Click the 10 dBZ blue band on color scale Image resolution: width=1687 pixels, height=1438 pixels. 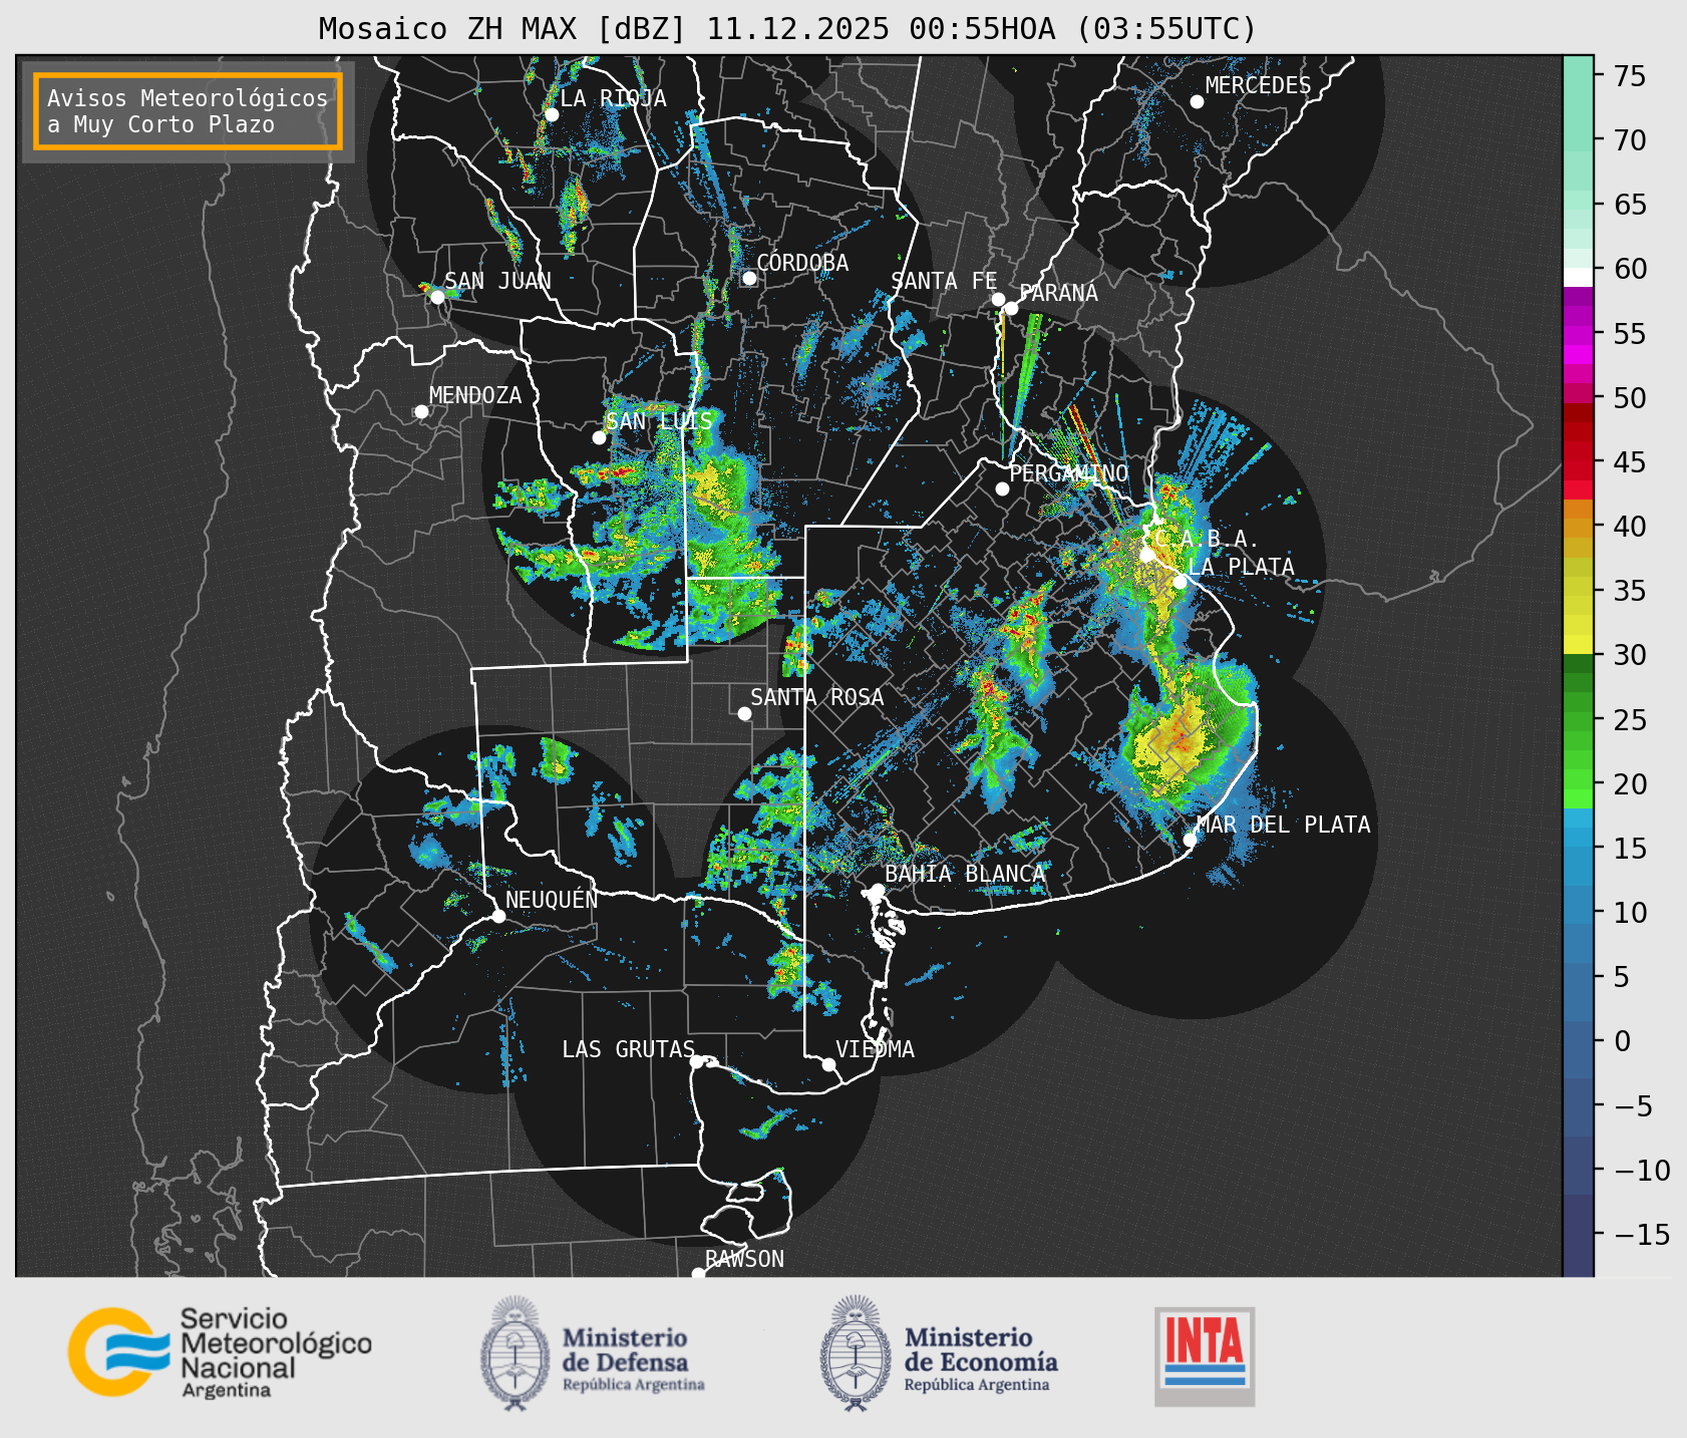(x=1578, y=912)
